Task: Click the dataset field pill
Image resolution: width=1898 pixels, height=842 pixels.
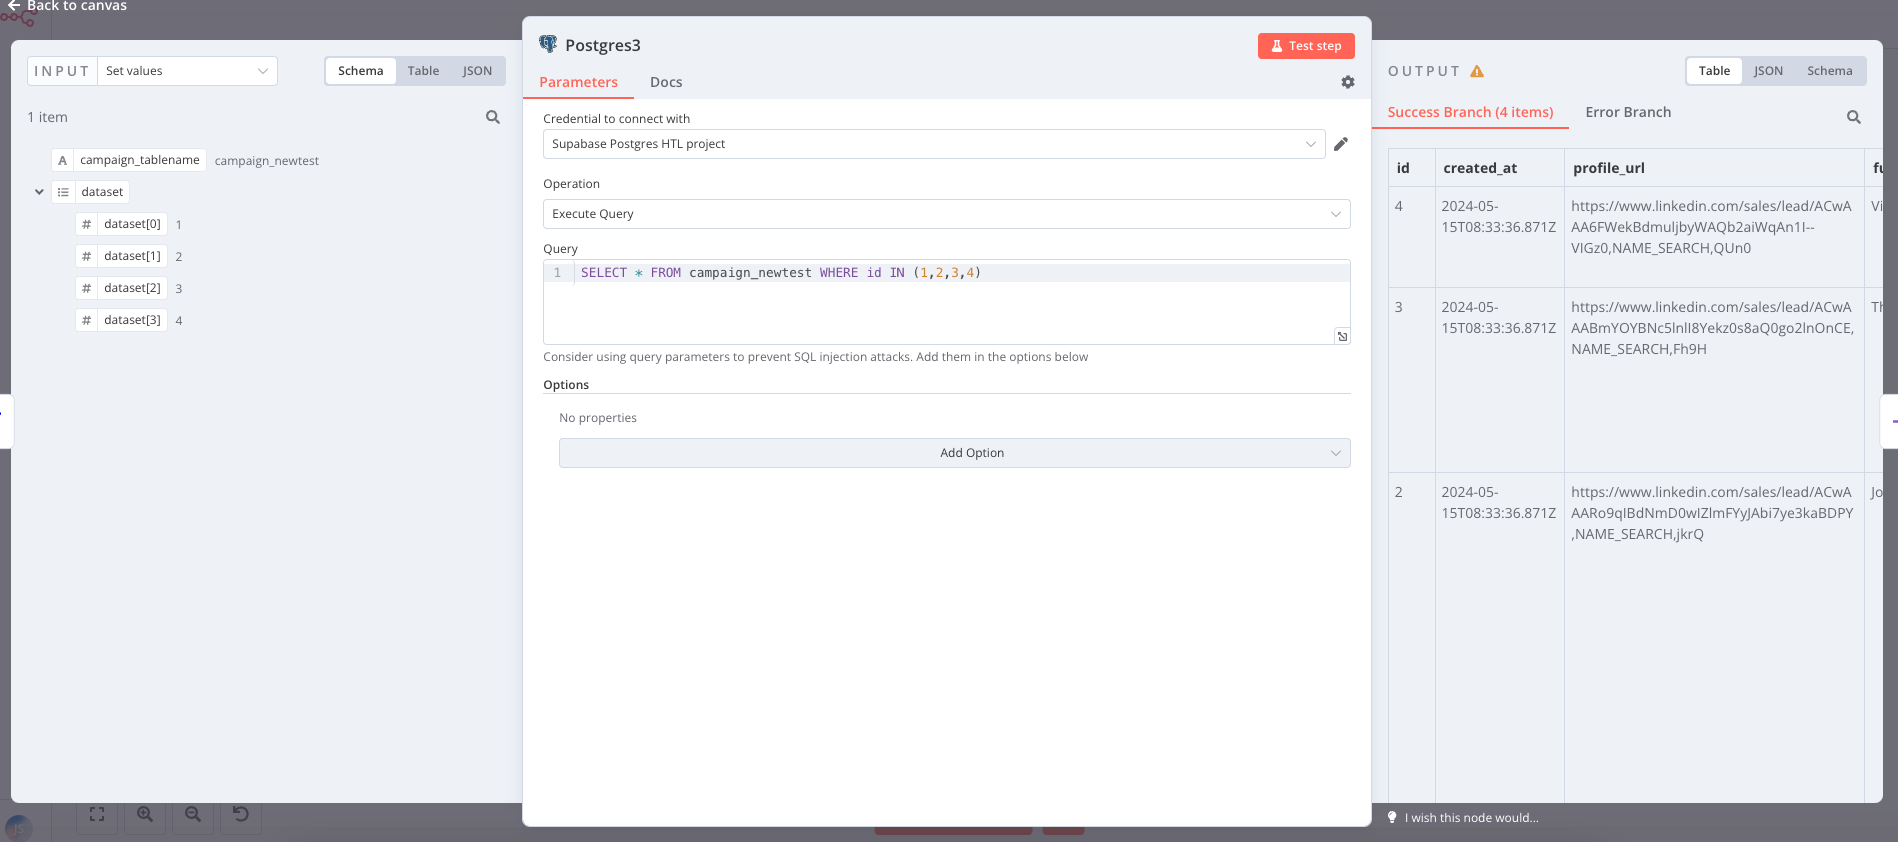Action: coord(91,192)
